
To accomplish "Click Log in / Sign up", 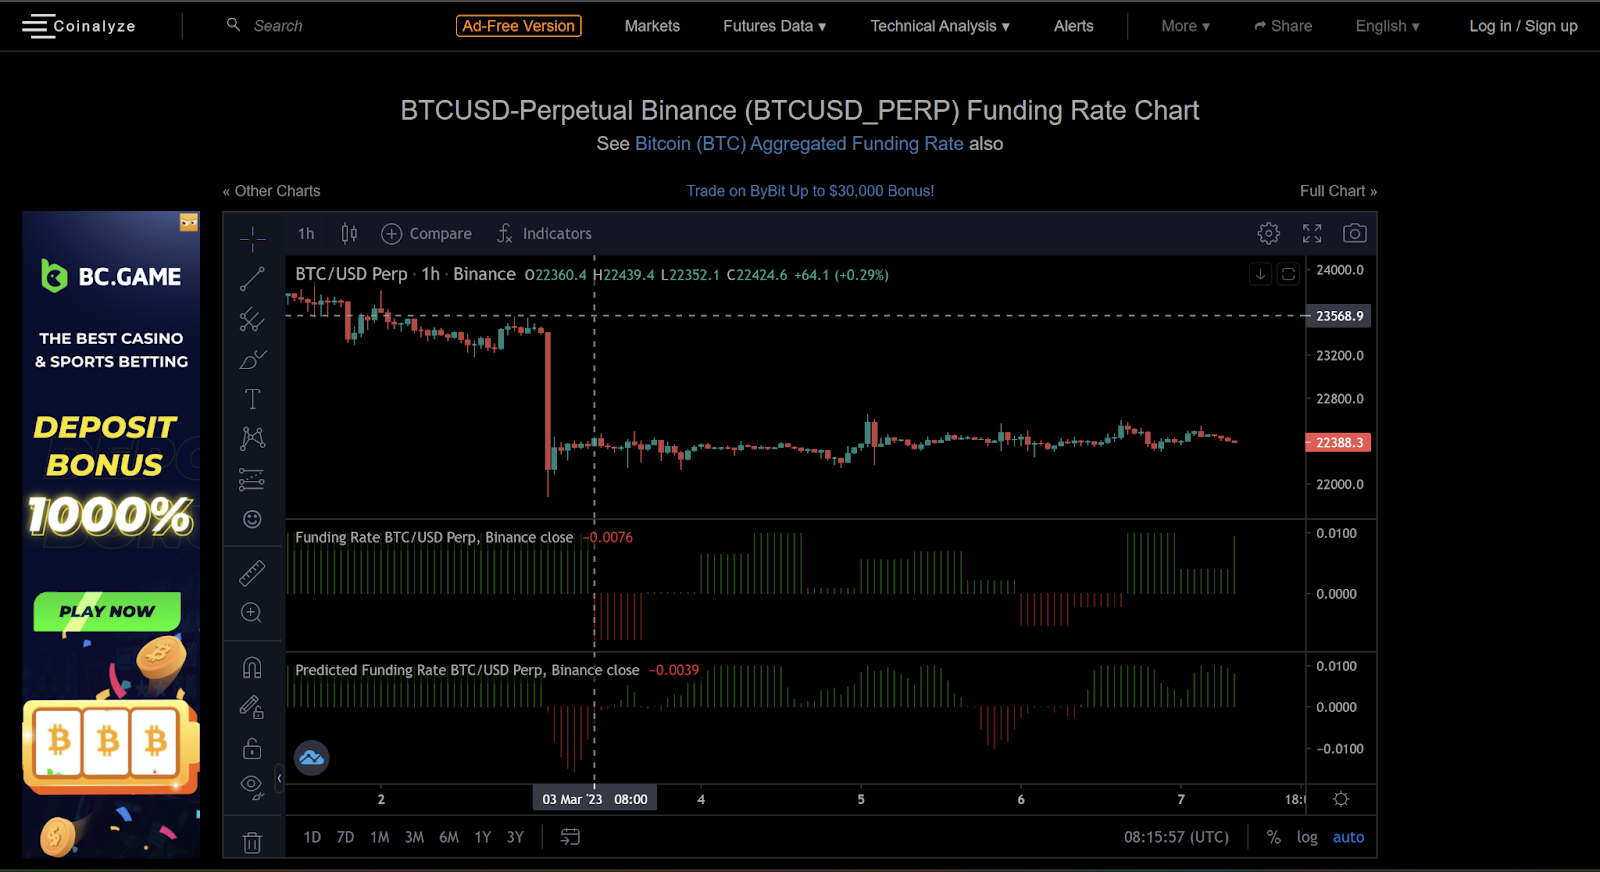I will pyautogui.click(x=1523, y=26).
